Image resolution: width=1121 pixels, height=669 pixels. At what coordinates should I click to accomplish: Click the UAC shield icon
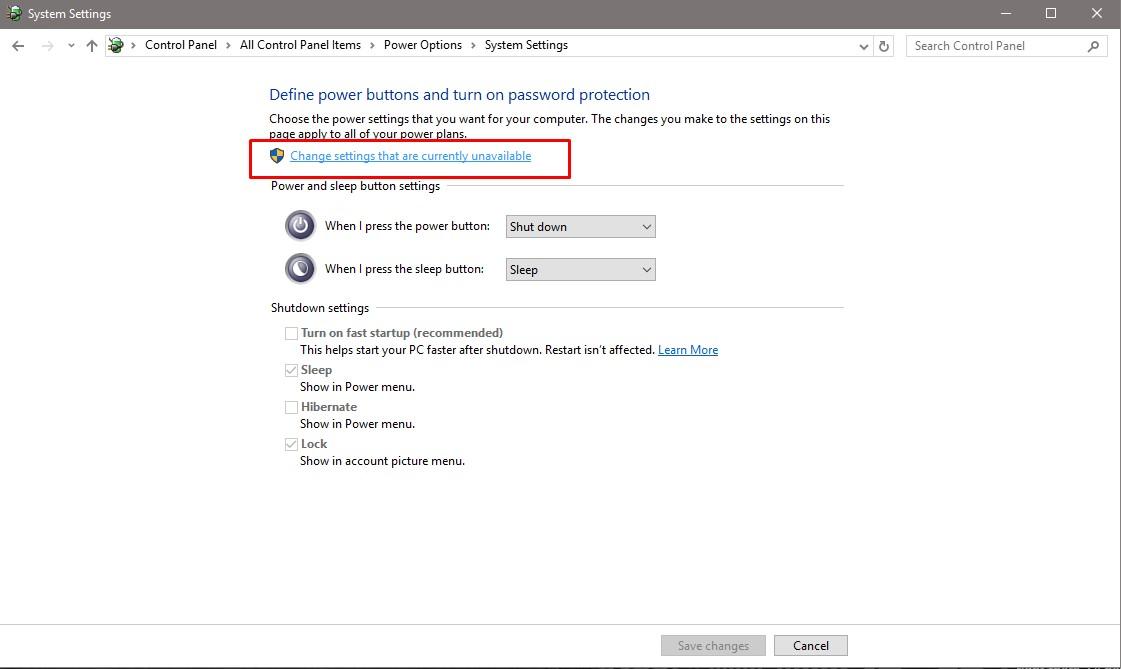tap(277, 156)
